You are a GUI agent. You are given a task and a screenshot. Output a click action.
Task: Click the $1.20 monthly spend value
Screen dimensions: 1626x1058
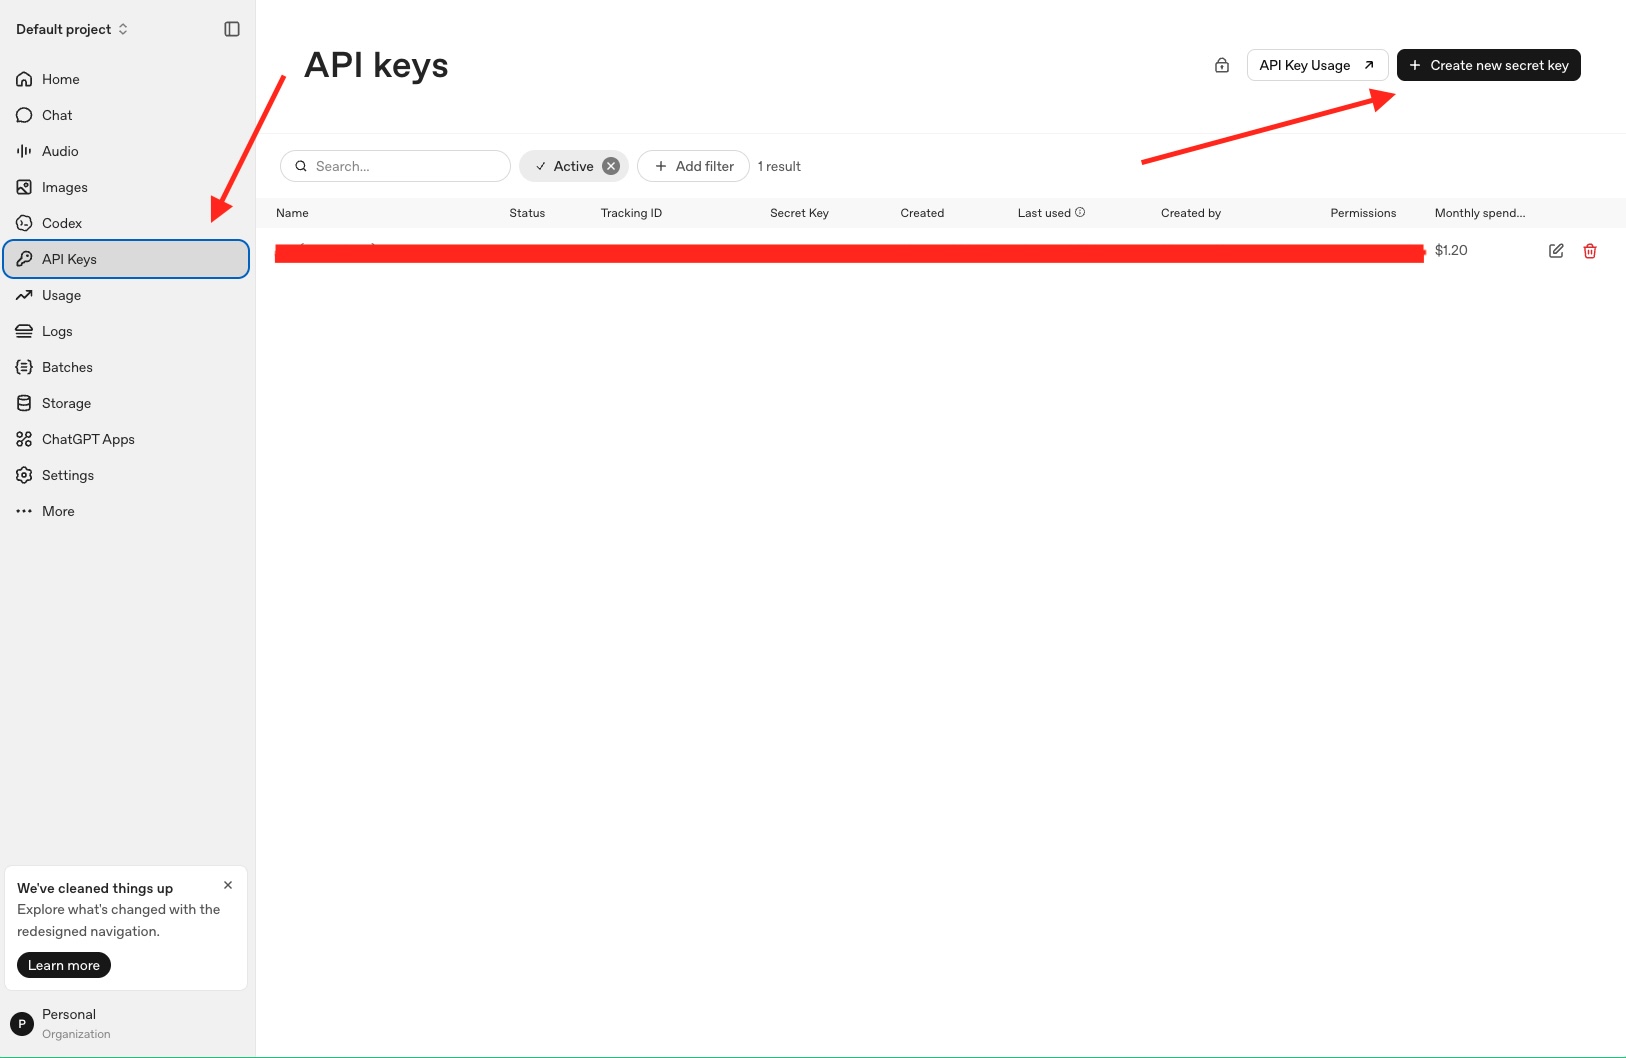pyautogui.click(x=1451, y=250)
